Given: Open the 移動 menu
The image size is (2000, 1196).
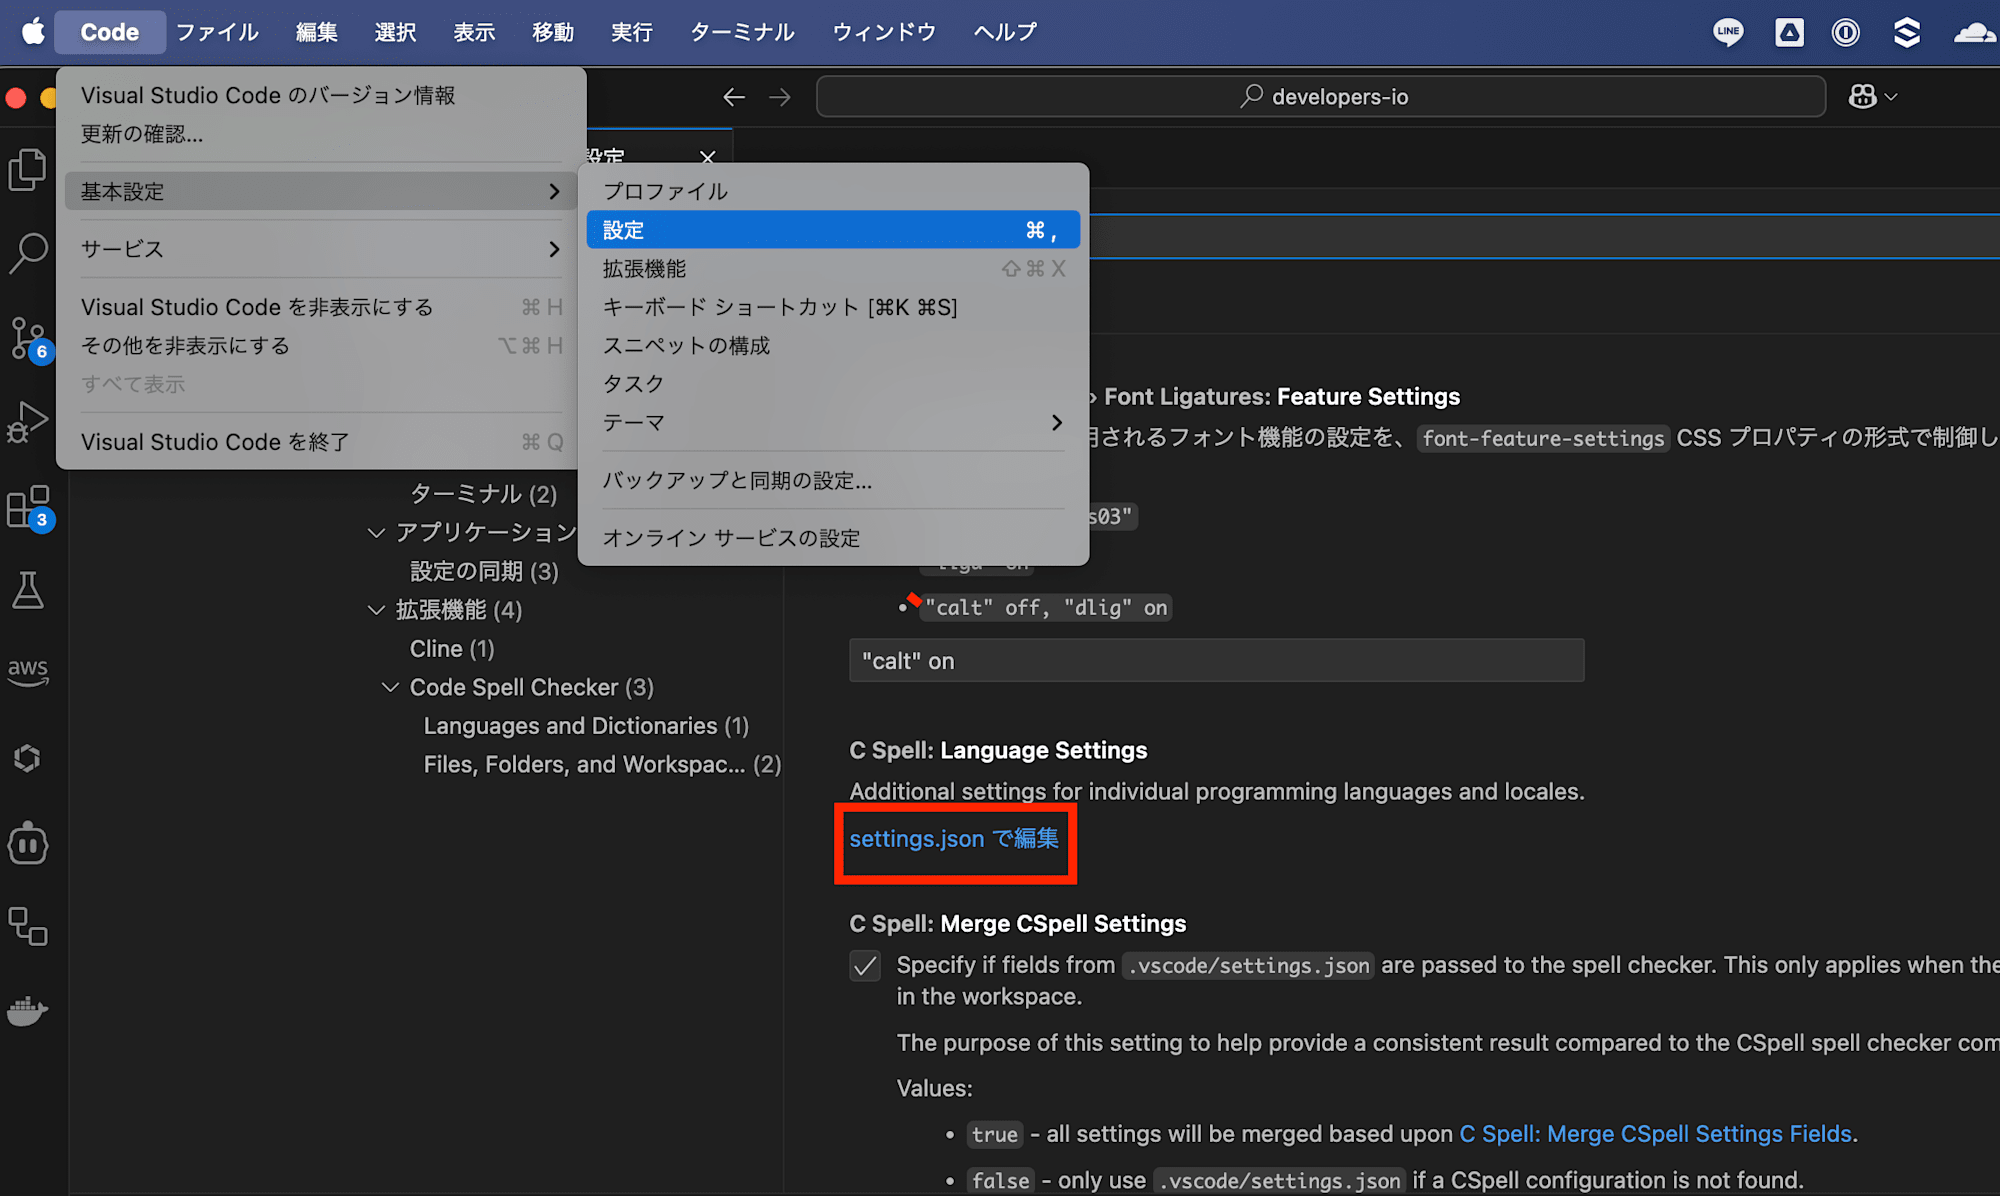Looking at the screenshot, I should (x=553, y=32).
